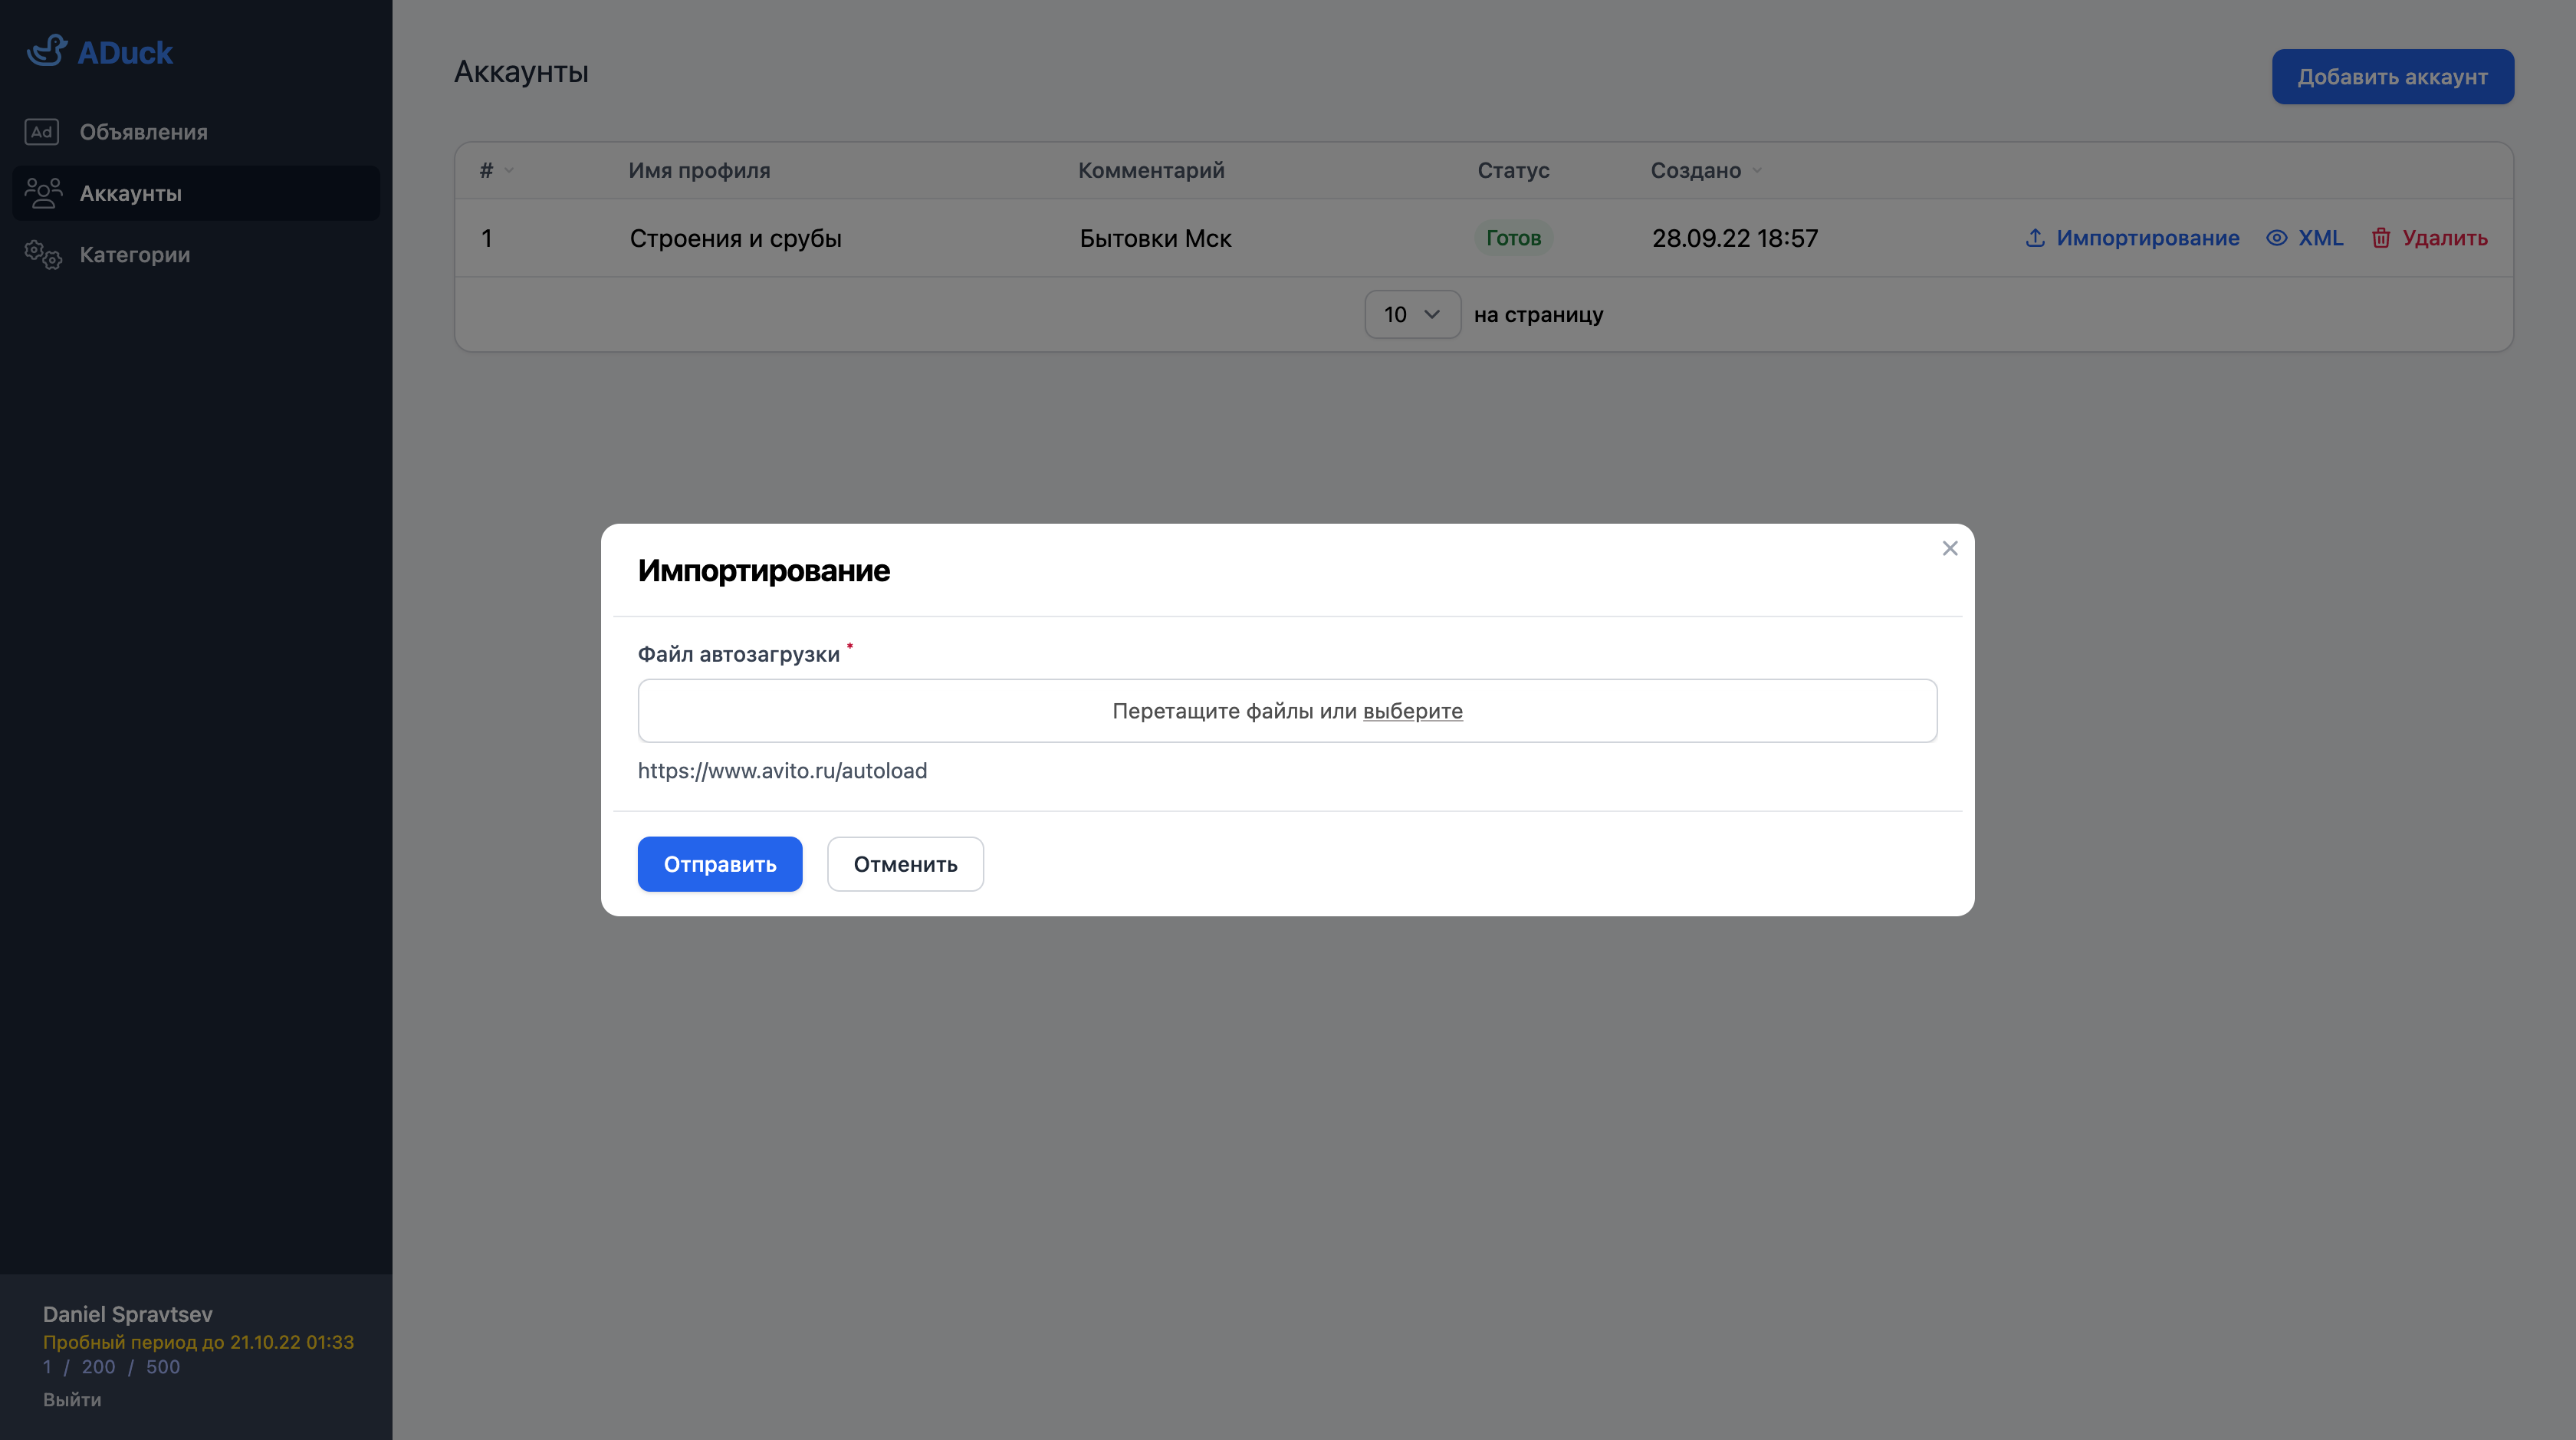Sort by the Создано column arrow

1757,171
